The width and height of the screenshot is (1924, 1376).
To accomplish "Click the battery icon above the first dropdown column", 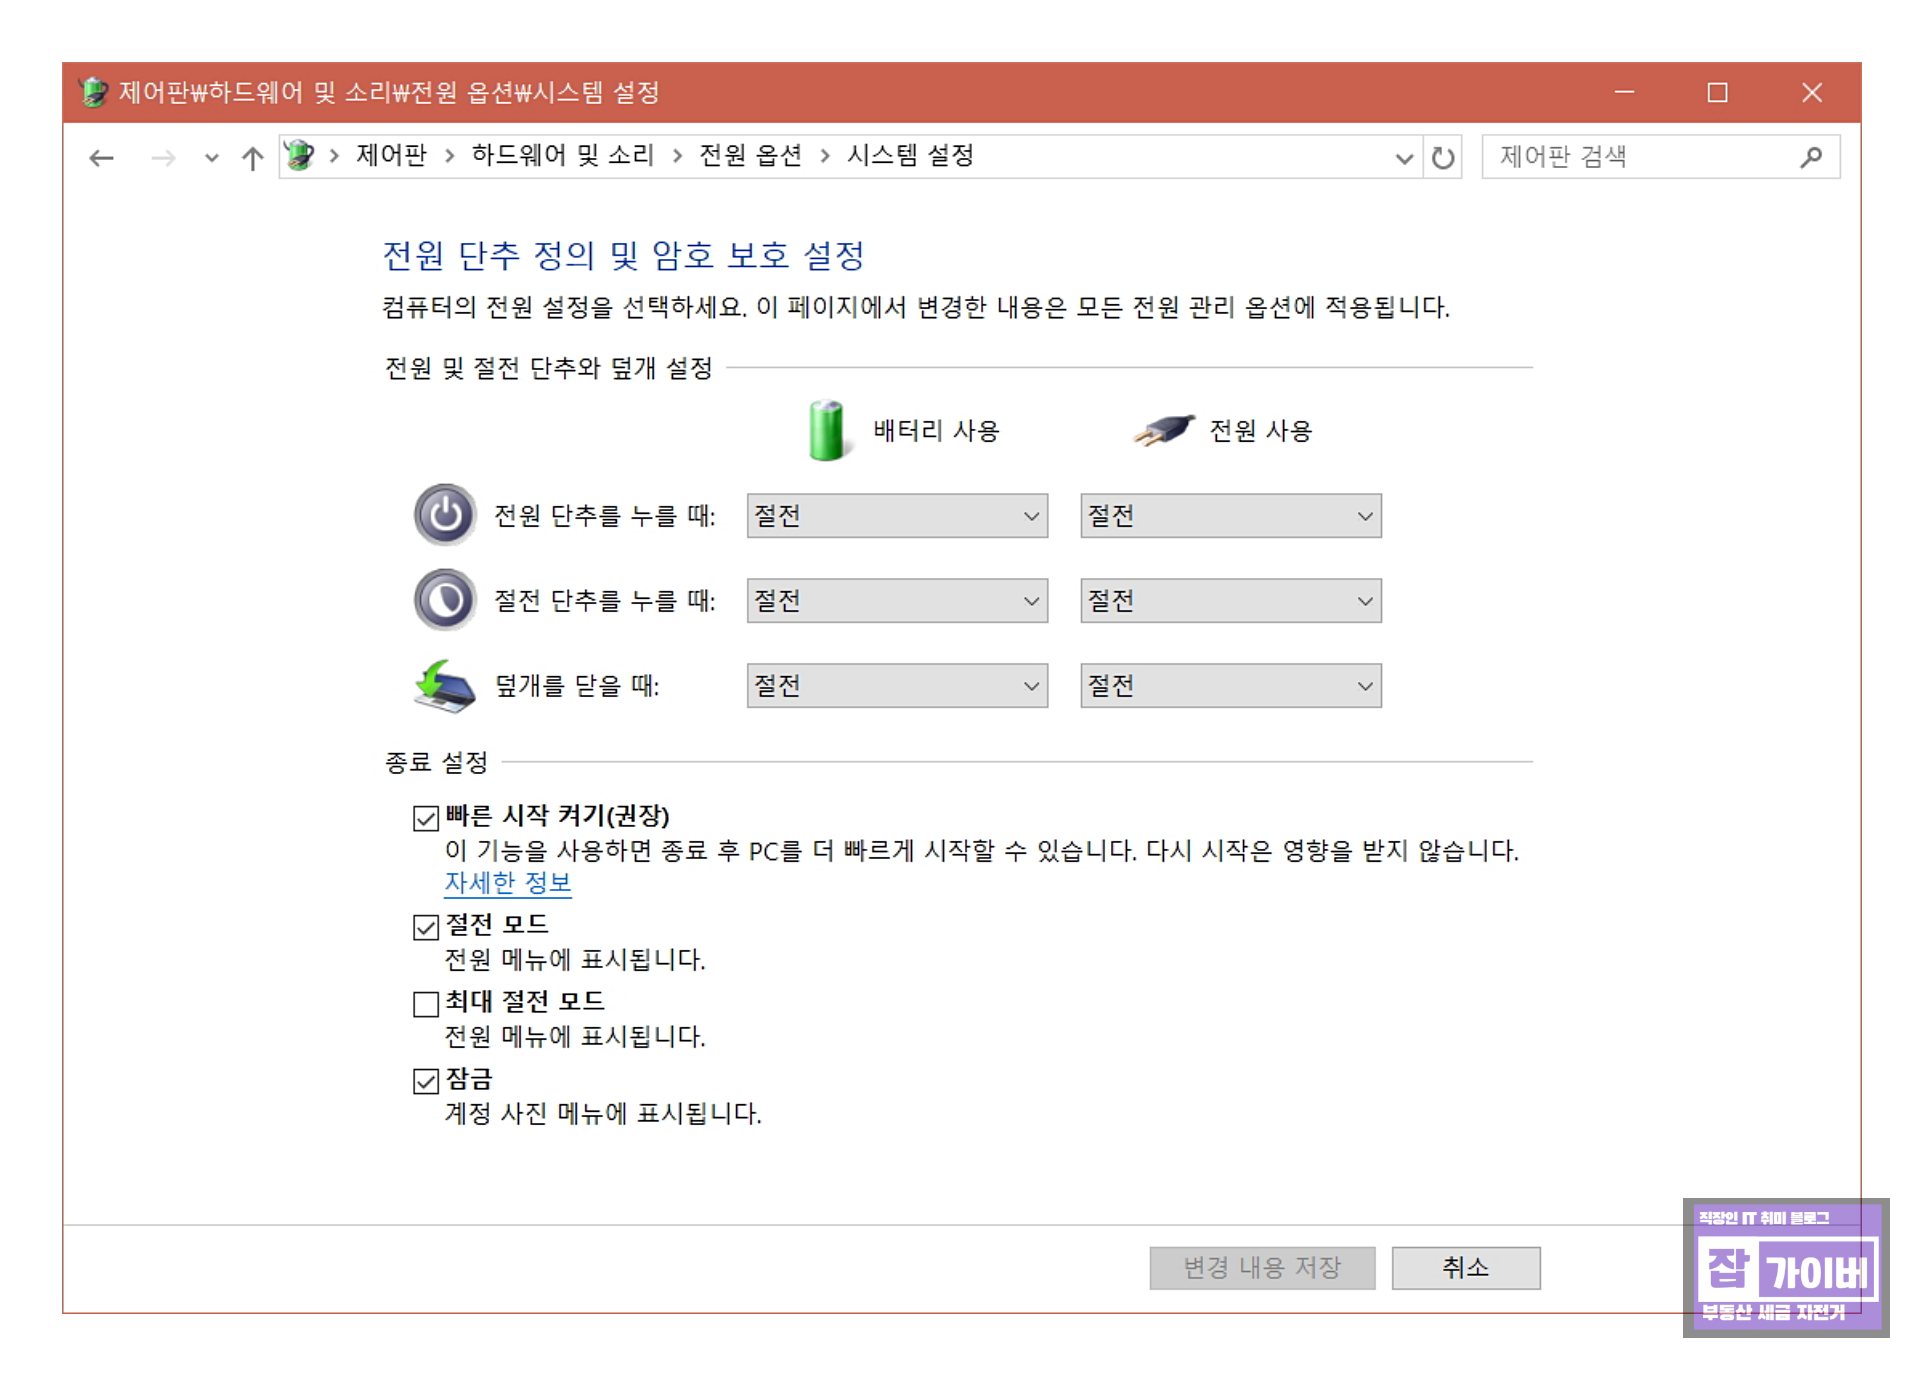I will coord(826,430).
